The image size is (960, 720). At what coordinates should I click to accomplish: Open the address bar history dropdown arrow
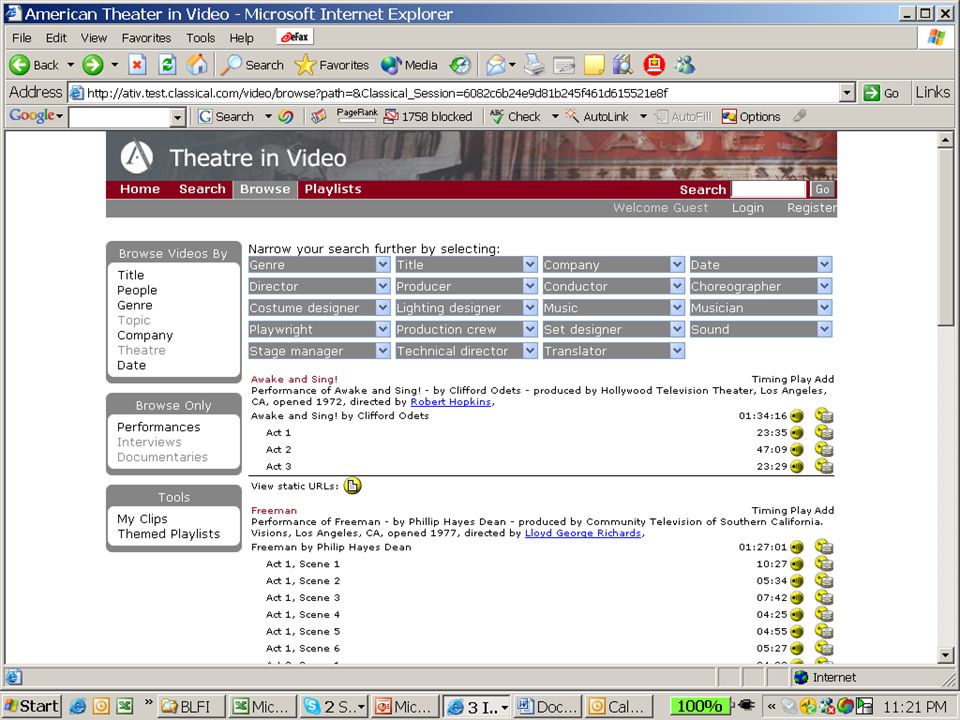click(847, 93)
